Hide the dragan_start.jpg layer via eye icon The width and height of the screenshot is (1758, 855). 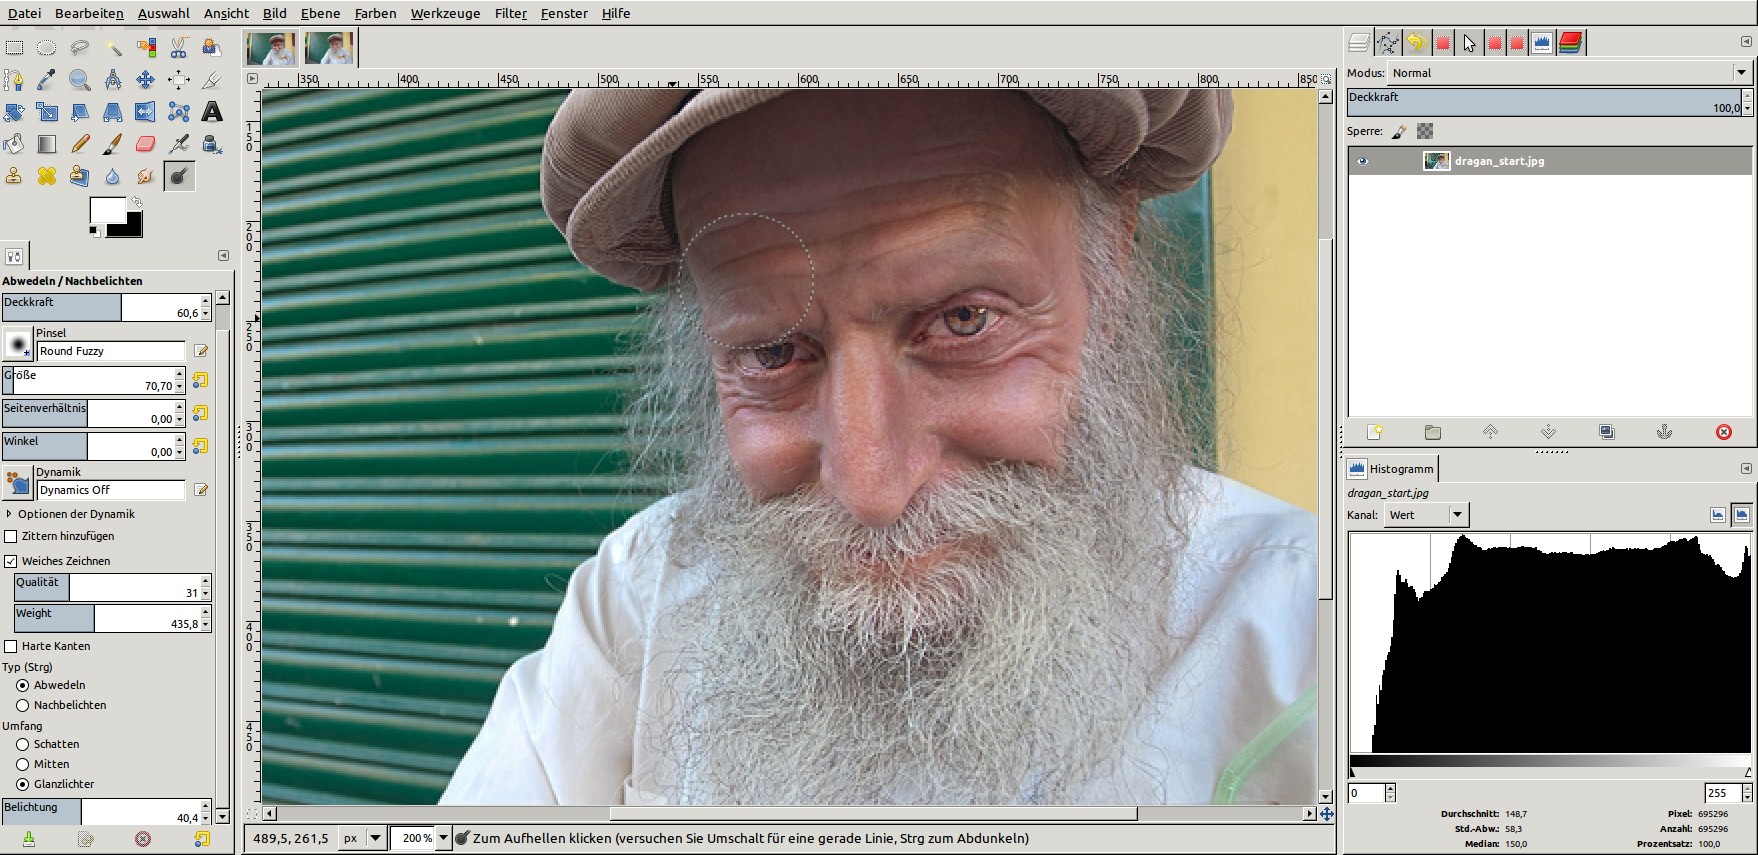1362,161
